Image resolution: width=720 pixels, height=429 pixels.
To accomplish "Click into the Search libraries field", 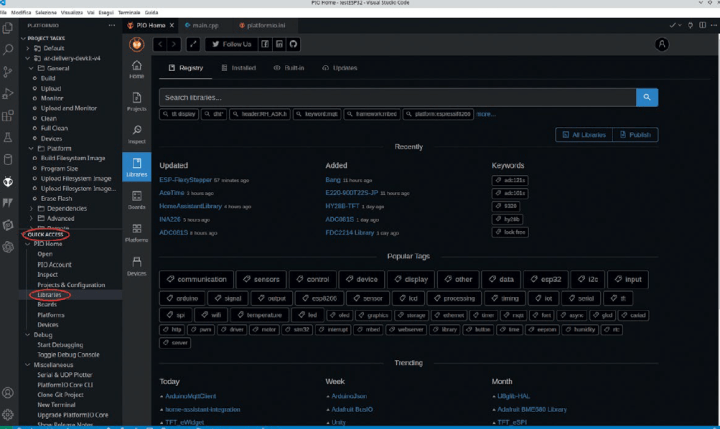I will pos(397,97).
